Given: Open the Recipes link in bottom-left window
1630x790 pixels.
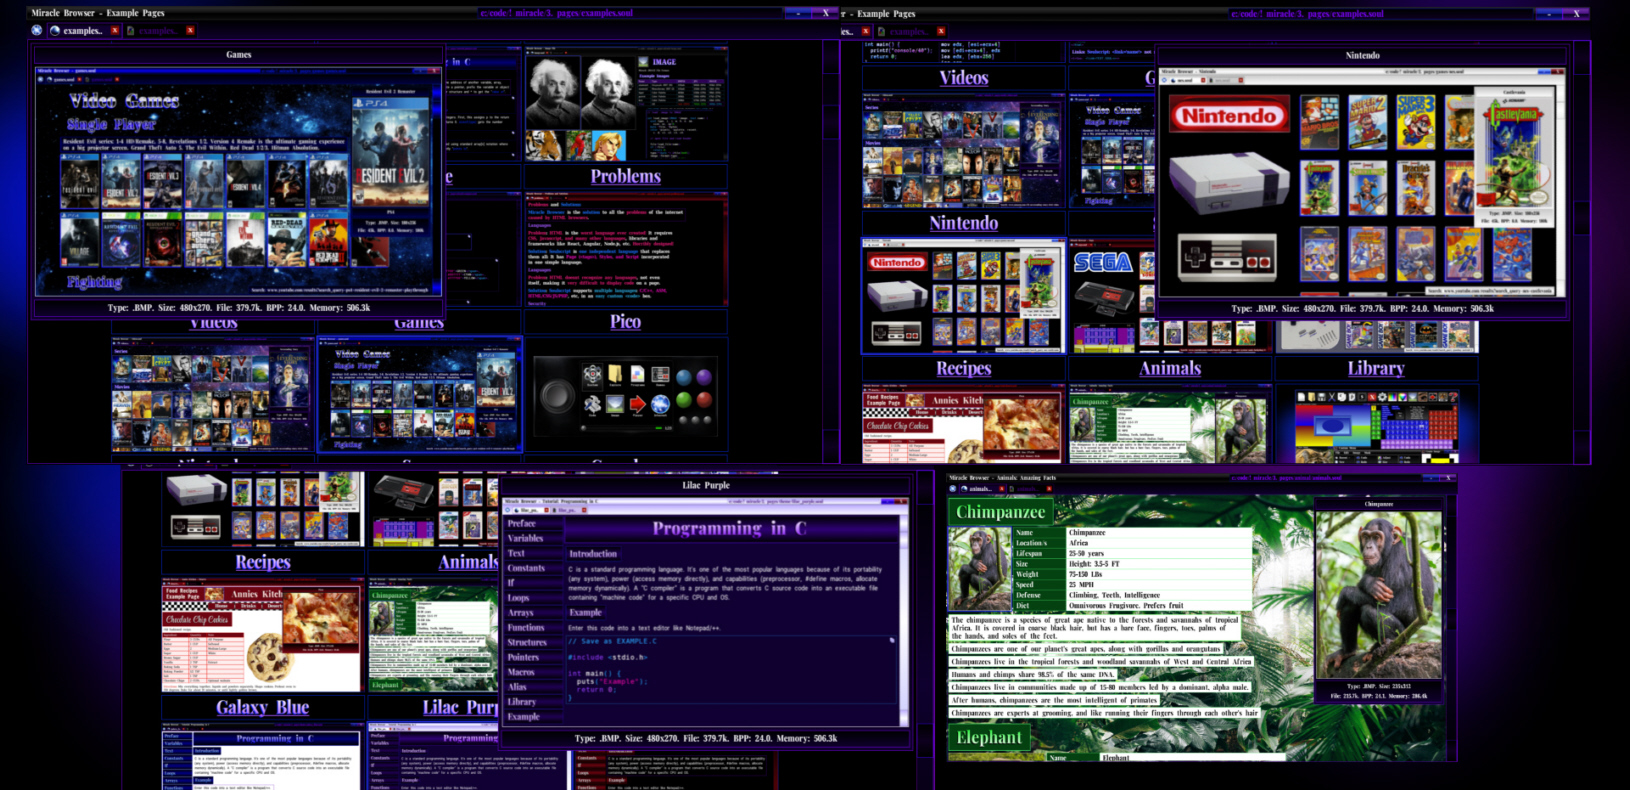Looking at the screenshot, I should pos(263,562).
